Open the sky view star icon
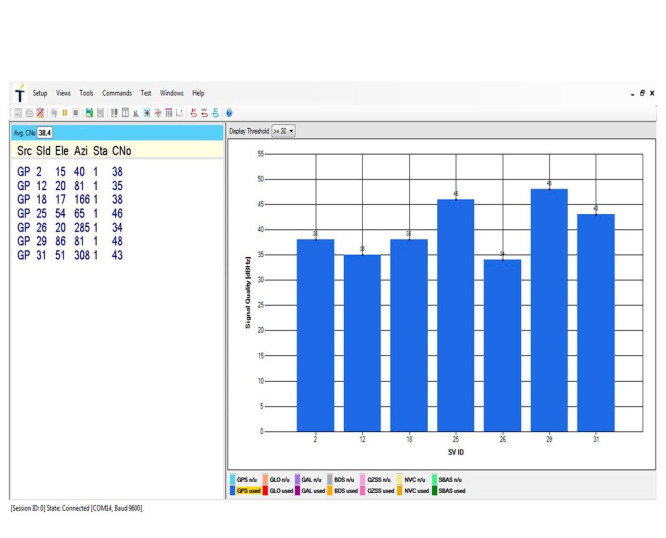The image size is (666, 538). (x=147, y=113)
